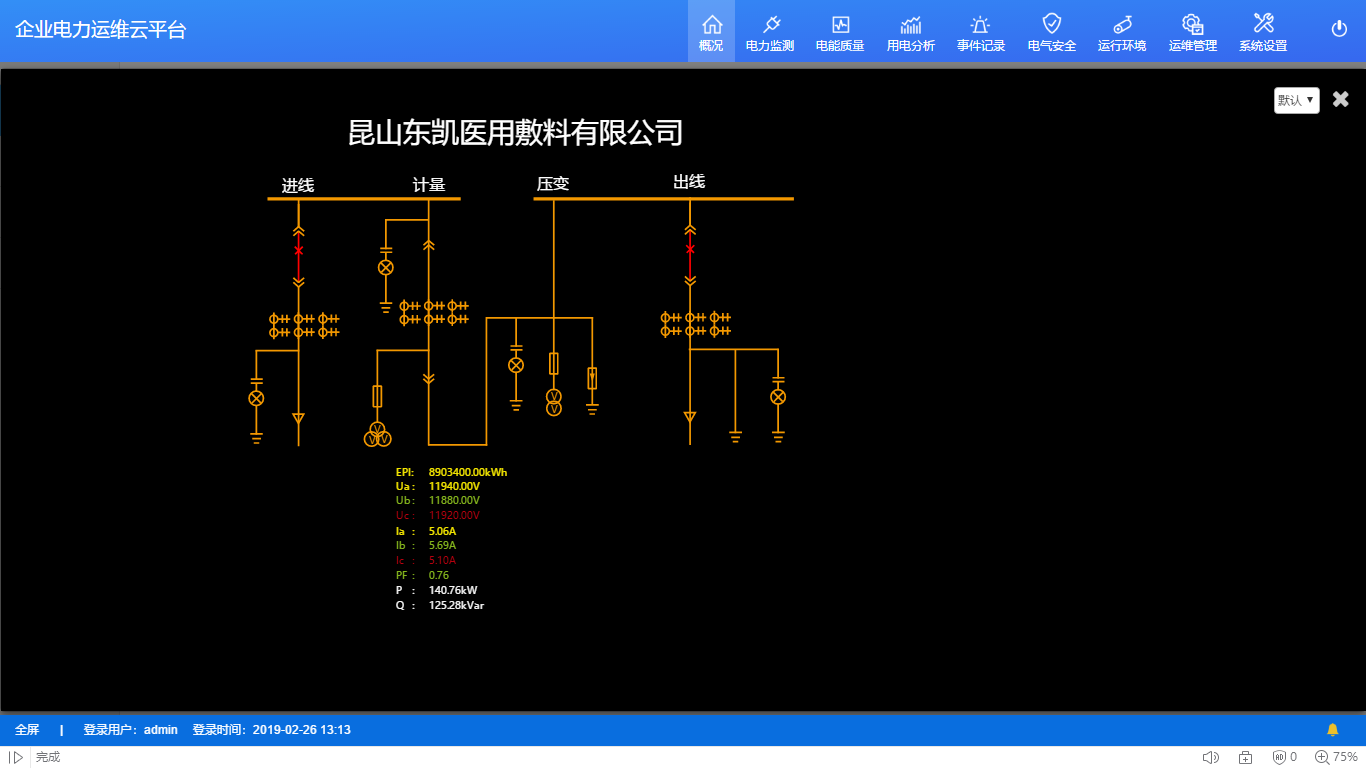Click the browser zoom 75% control

click(x=1336, y=757)
